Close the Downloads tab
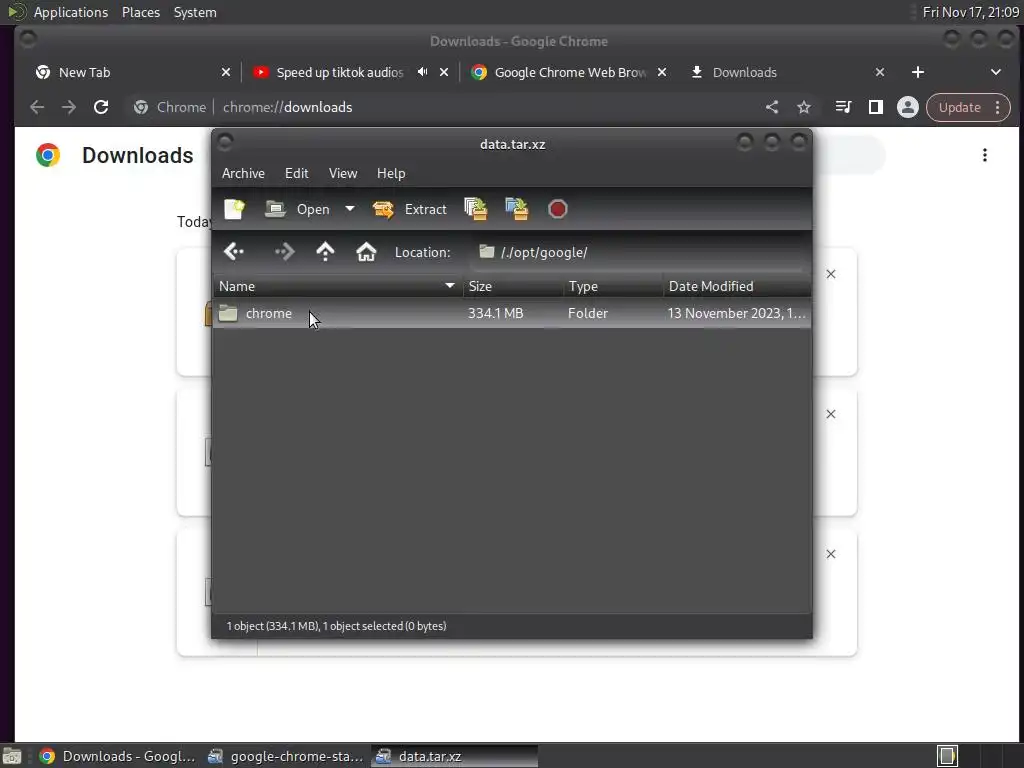1024x768 pixels. click(x=880, y=72)
